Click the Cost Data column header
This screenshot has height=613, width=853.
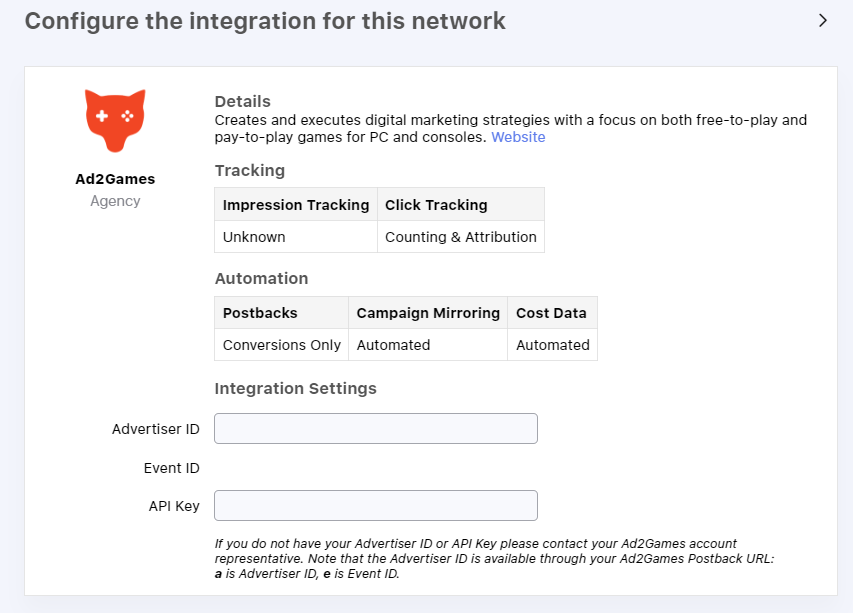click(x=552, y=313)
